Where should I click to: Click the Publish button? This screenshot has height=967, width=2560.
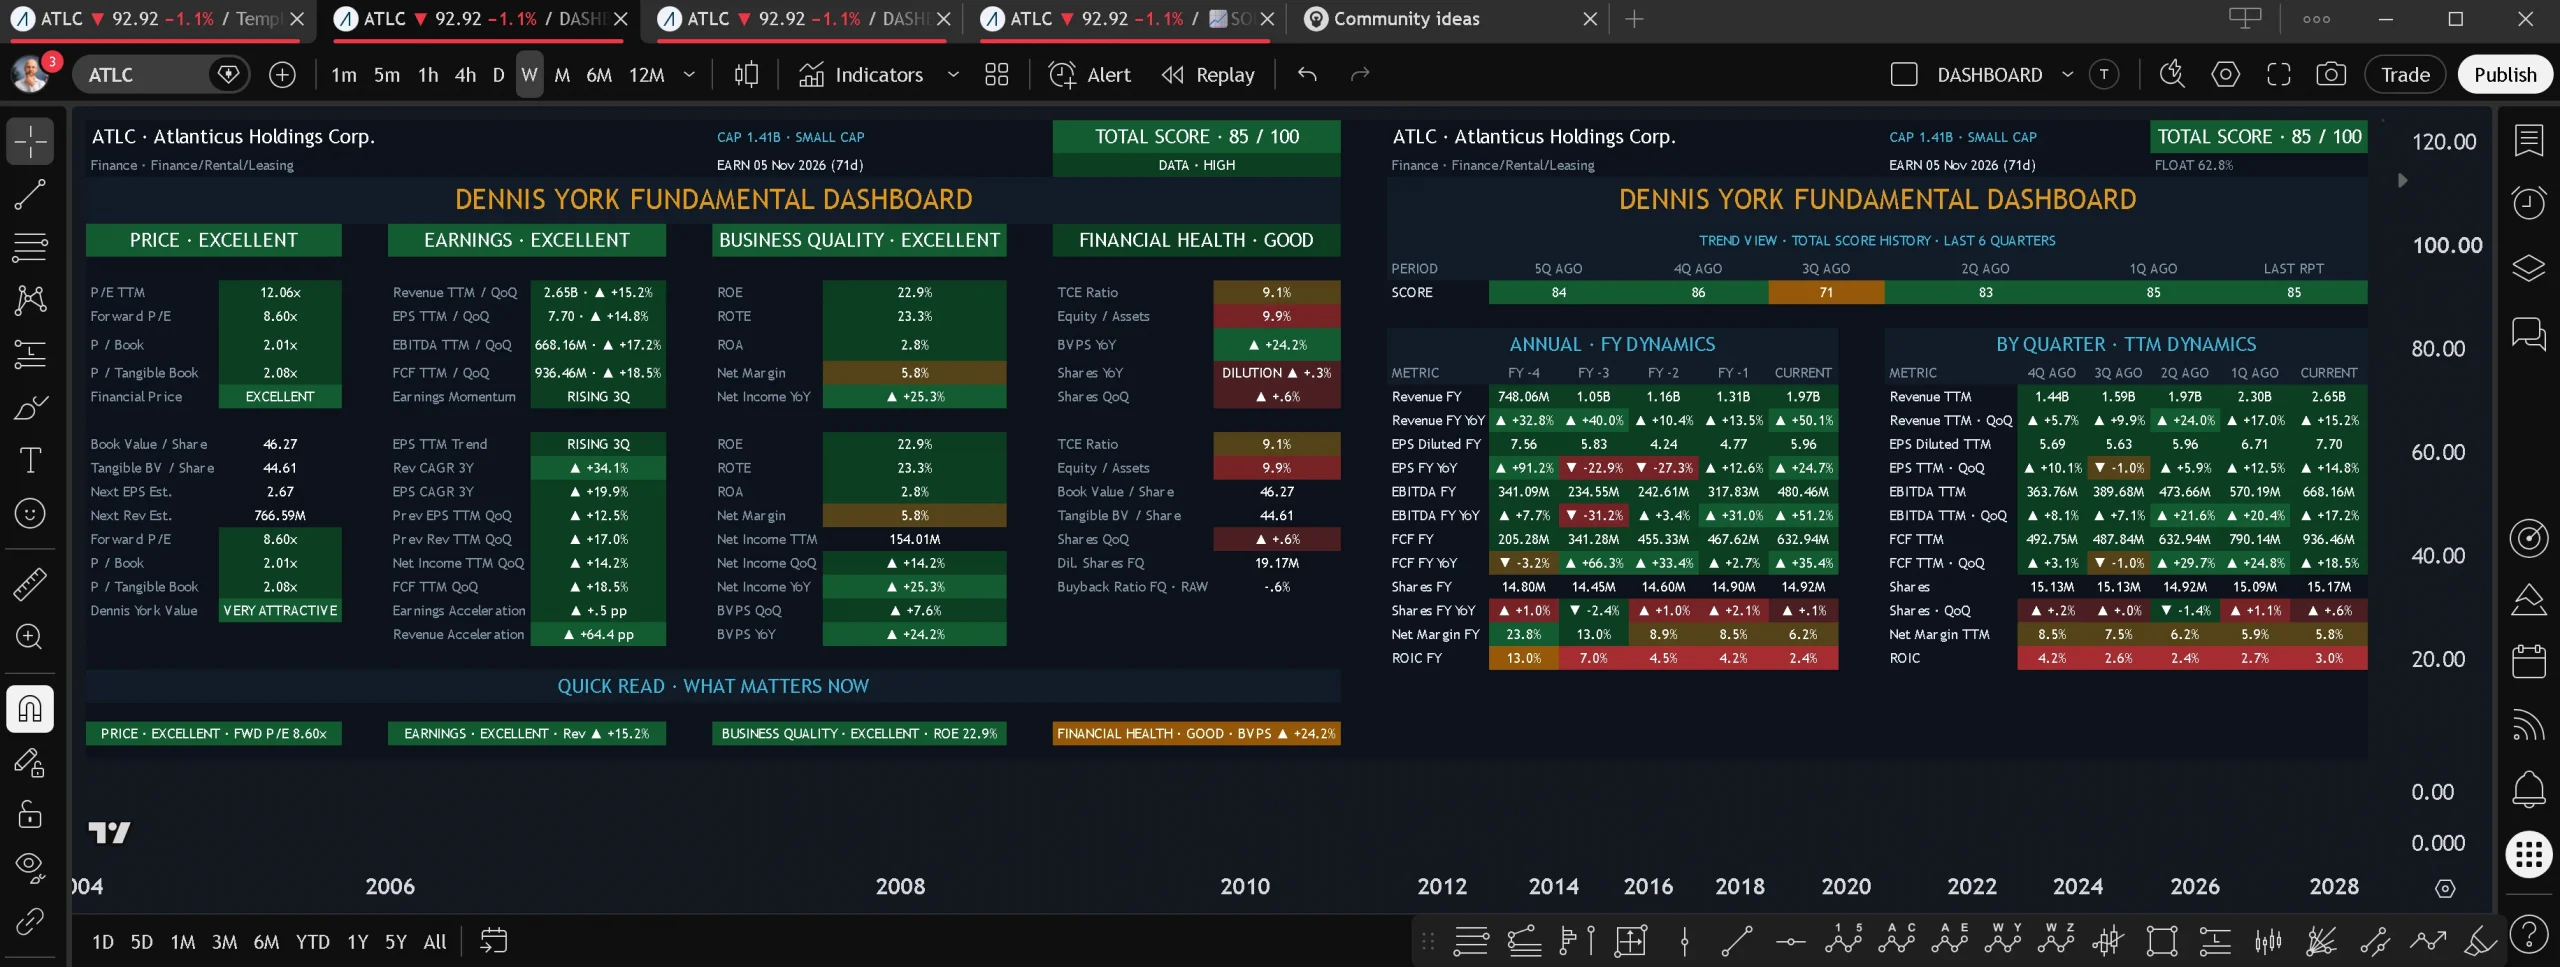pos(2505,74)
